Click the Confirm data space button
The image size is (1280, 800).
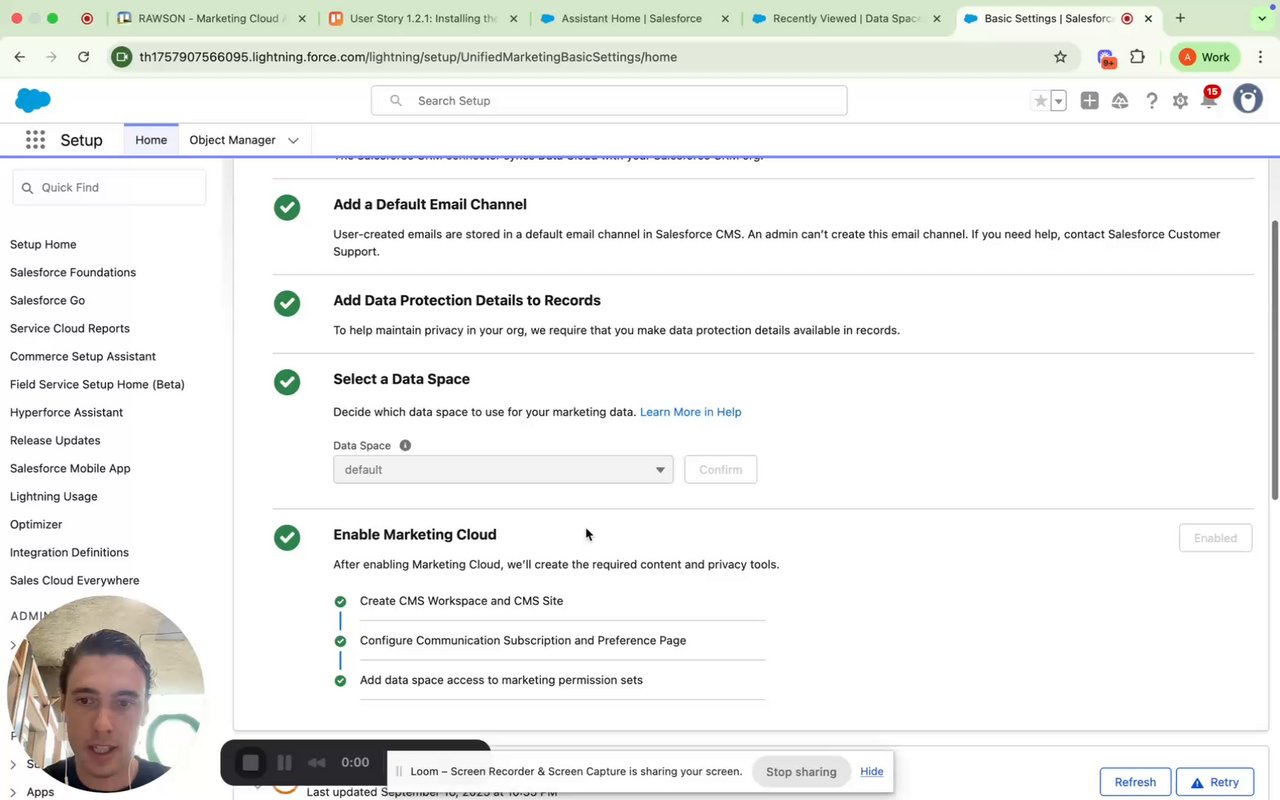[x=720, y=469]
